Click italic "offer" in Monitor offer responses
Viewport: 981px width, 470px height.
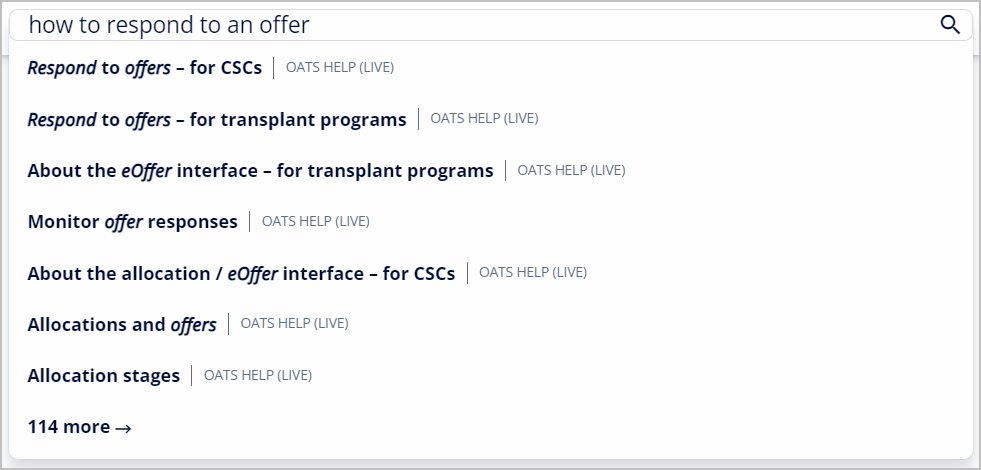[x=124, y=221]
